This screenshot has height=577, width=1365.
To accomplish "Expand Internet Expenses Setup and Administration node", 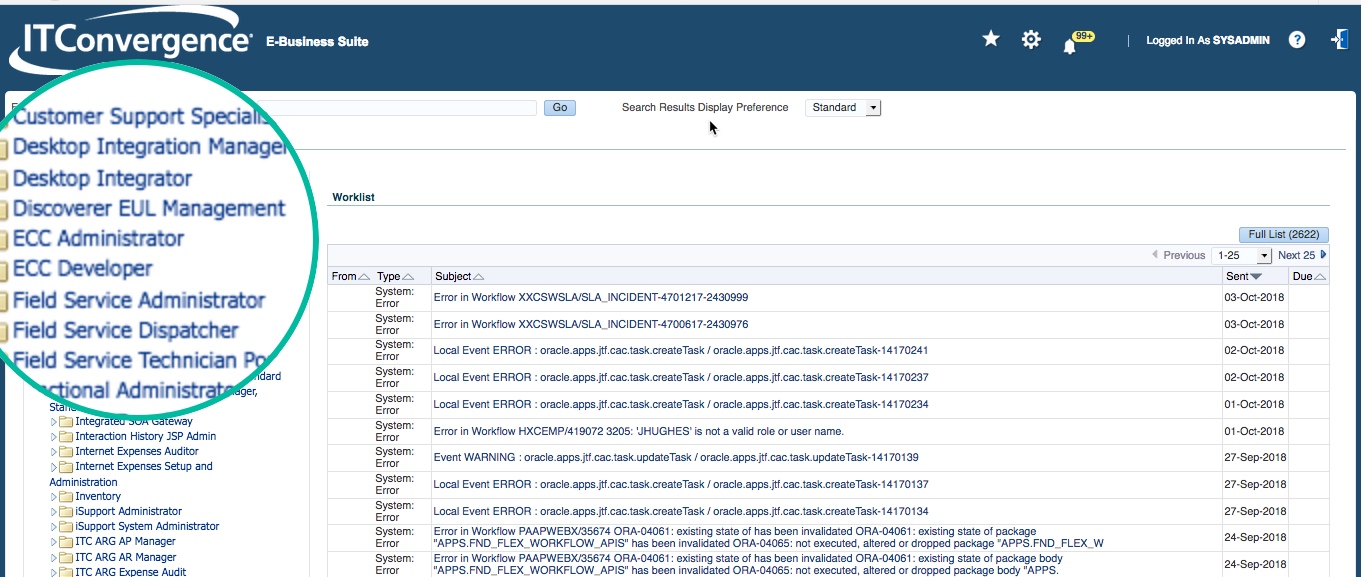I will [54, 467].
